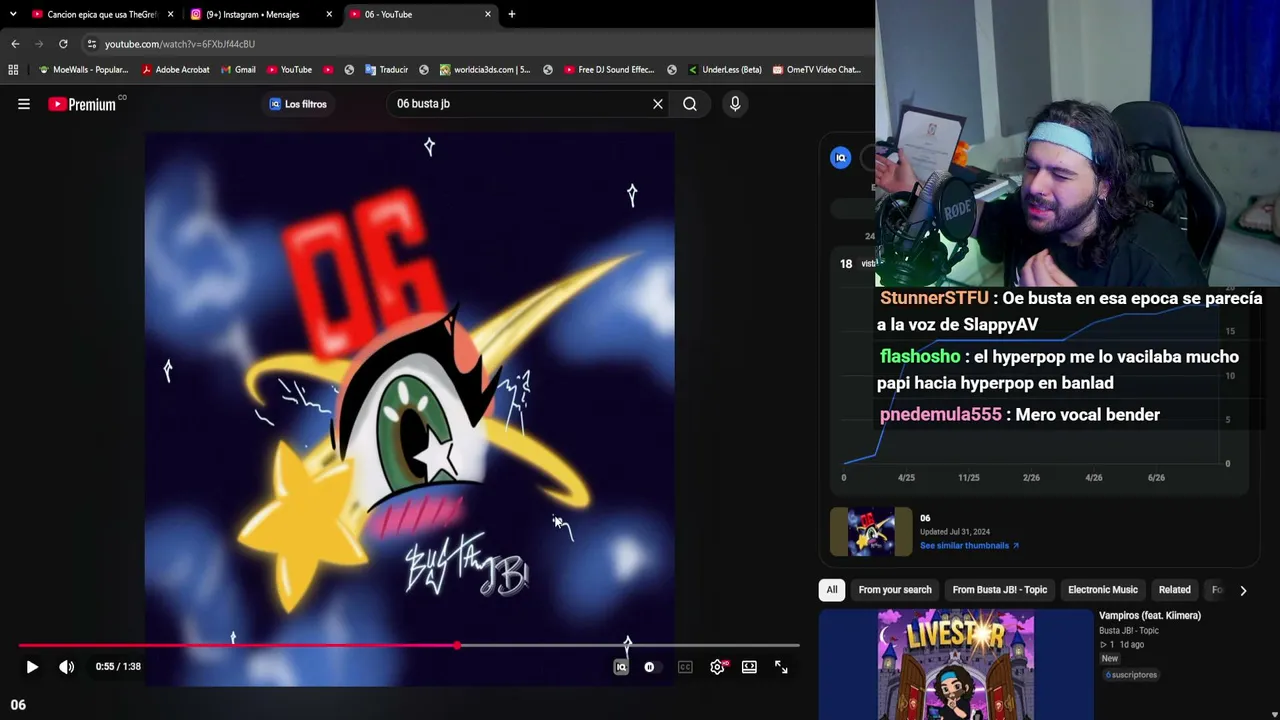The height and width of the screenshot is (720, 1280).
Task: Click the 0:55 / 1:38 time display
Action: tap(118, 667)
